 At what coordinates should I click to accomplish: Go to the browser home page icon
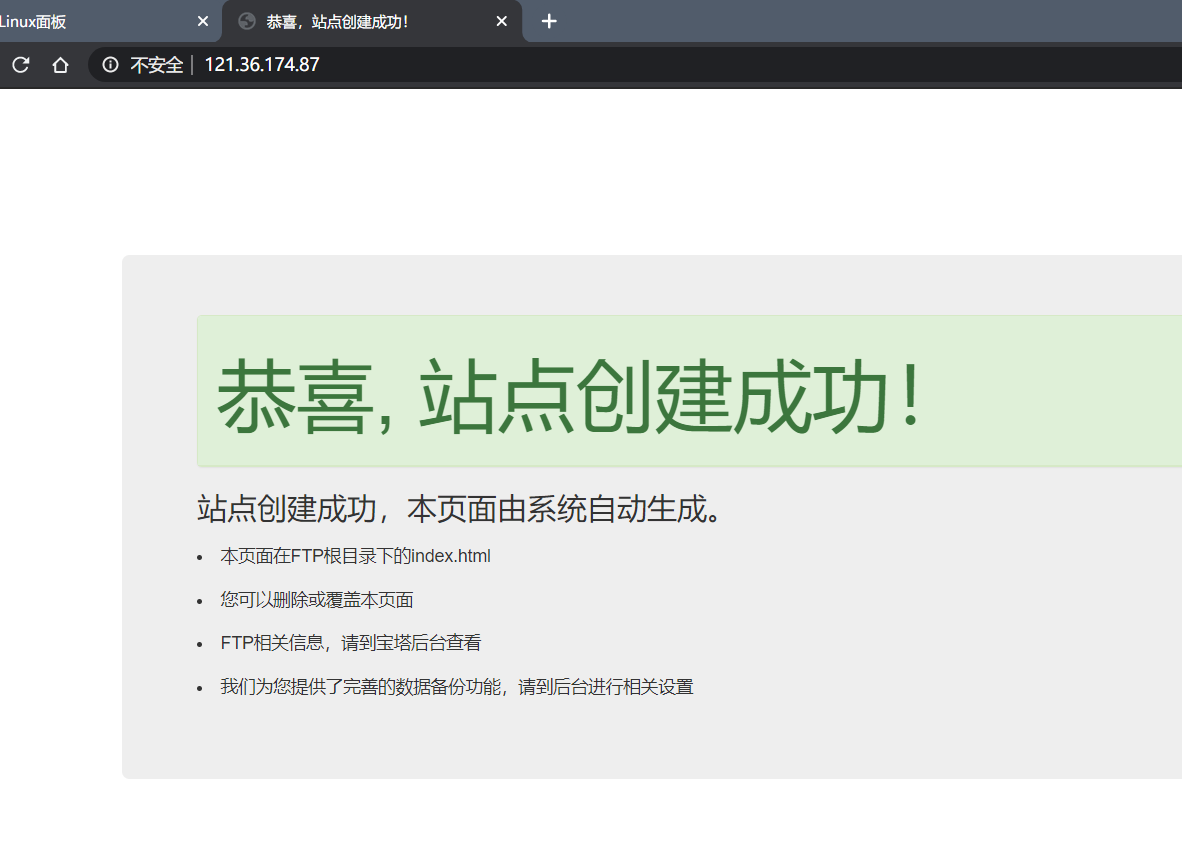tap(60, 65)
